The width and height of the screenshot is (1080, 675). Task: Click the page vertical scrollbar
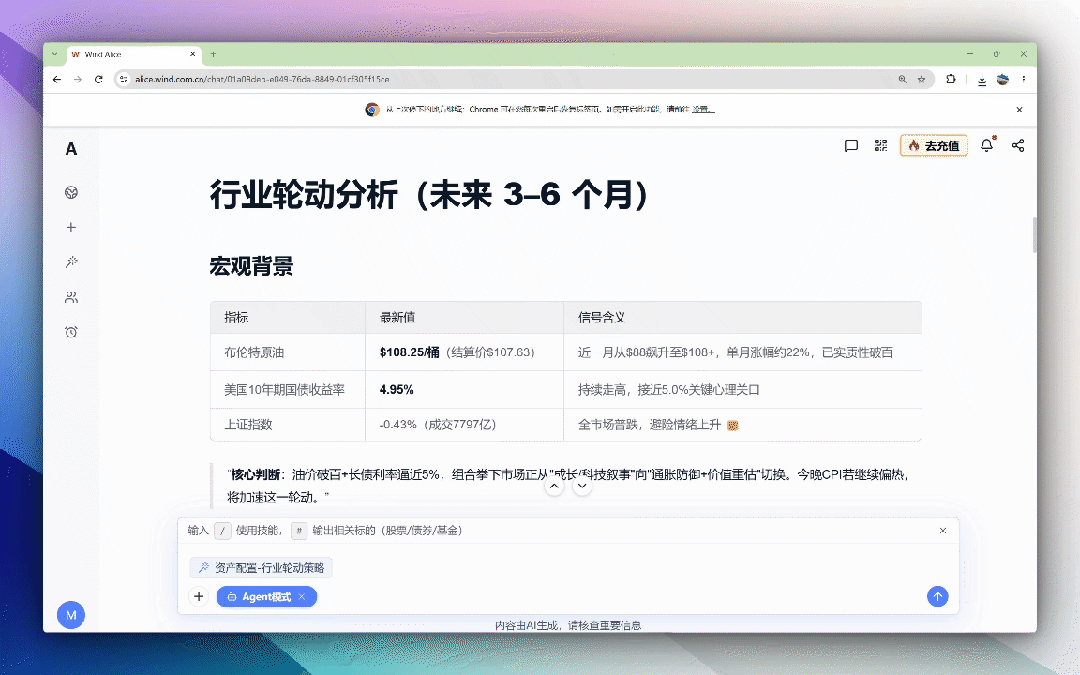[x=1034, y=236]
